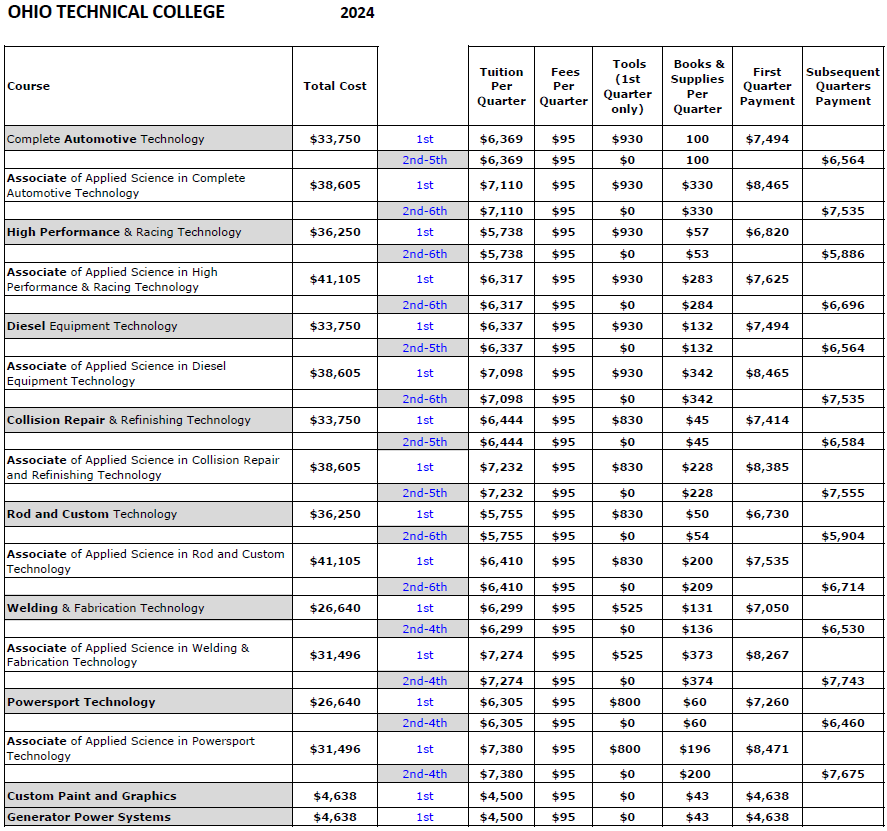Select the Course column header
The height and width of the screenshot is (831, 887).
click(x=28, y=86)
